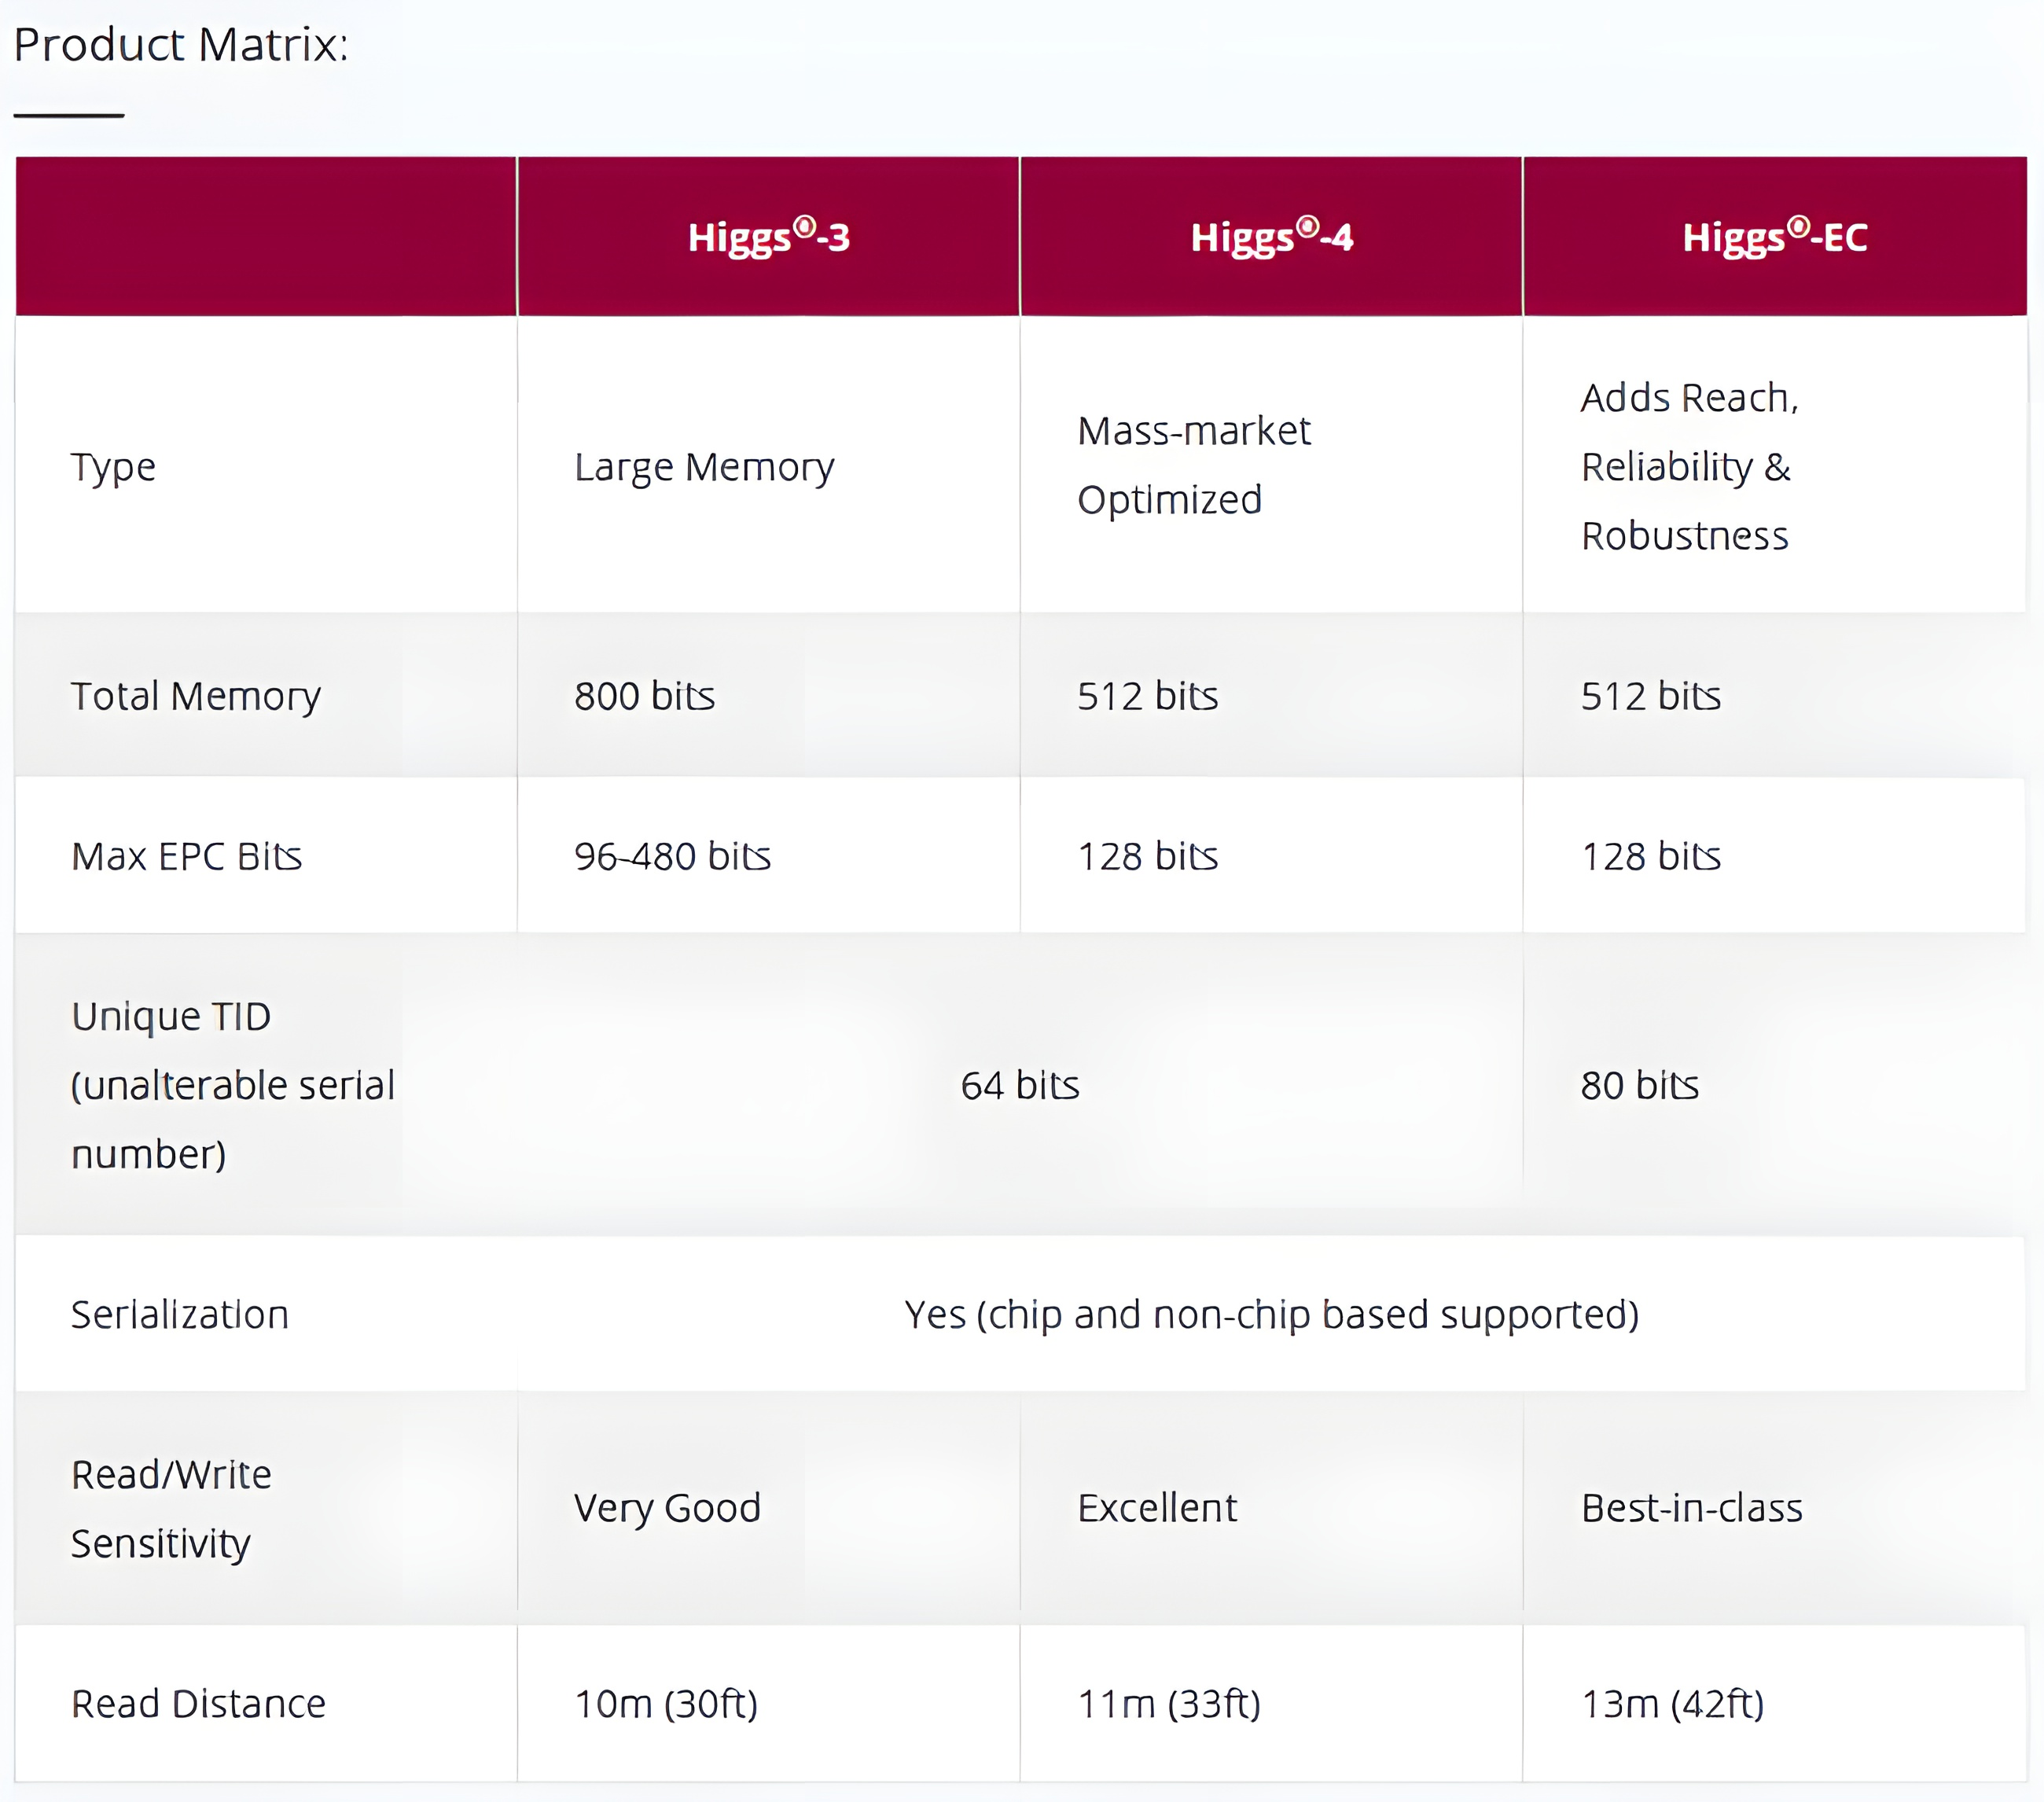Click the 13m (42ft) read distance cell

(x=1672, y=1704)
